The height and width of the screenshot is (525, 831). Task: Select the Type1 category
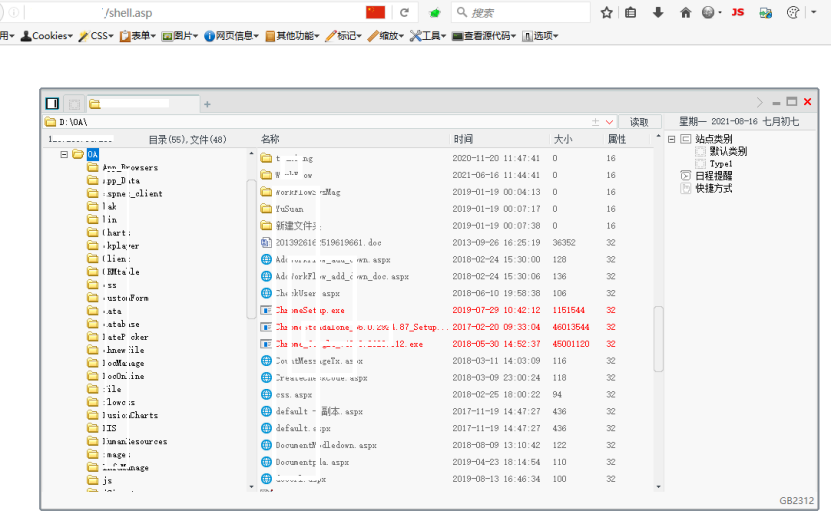tap(721, 164)
